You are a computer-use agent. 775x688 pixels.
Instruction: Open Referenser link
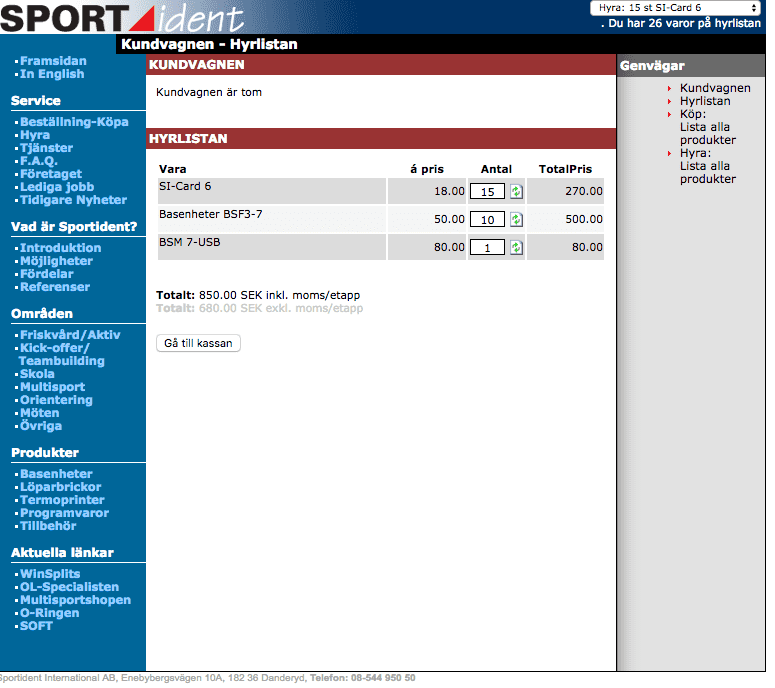click(55, 287)
